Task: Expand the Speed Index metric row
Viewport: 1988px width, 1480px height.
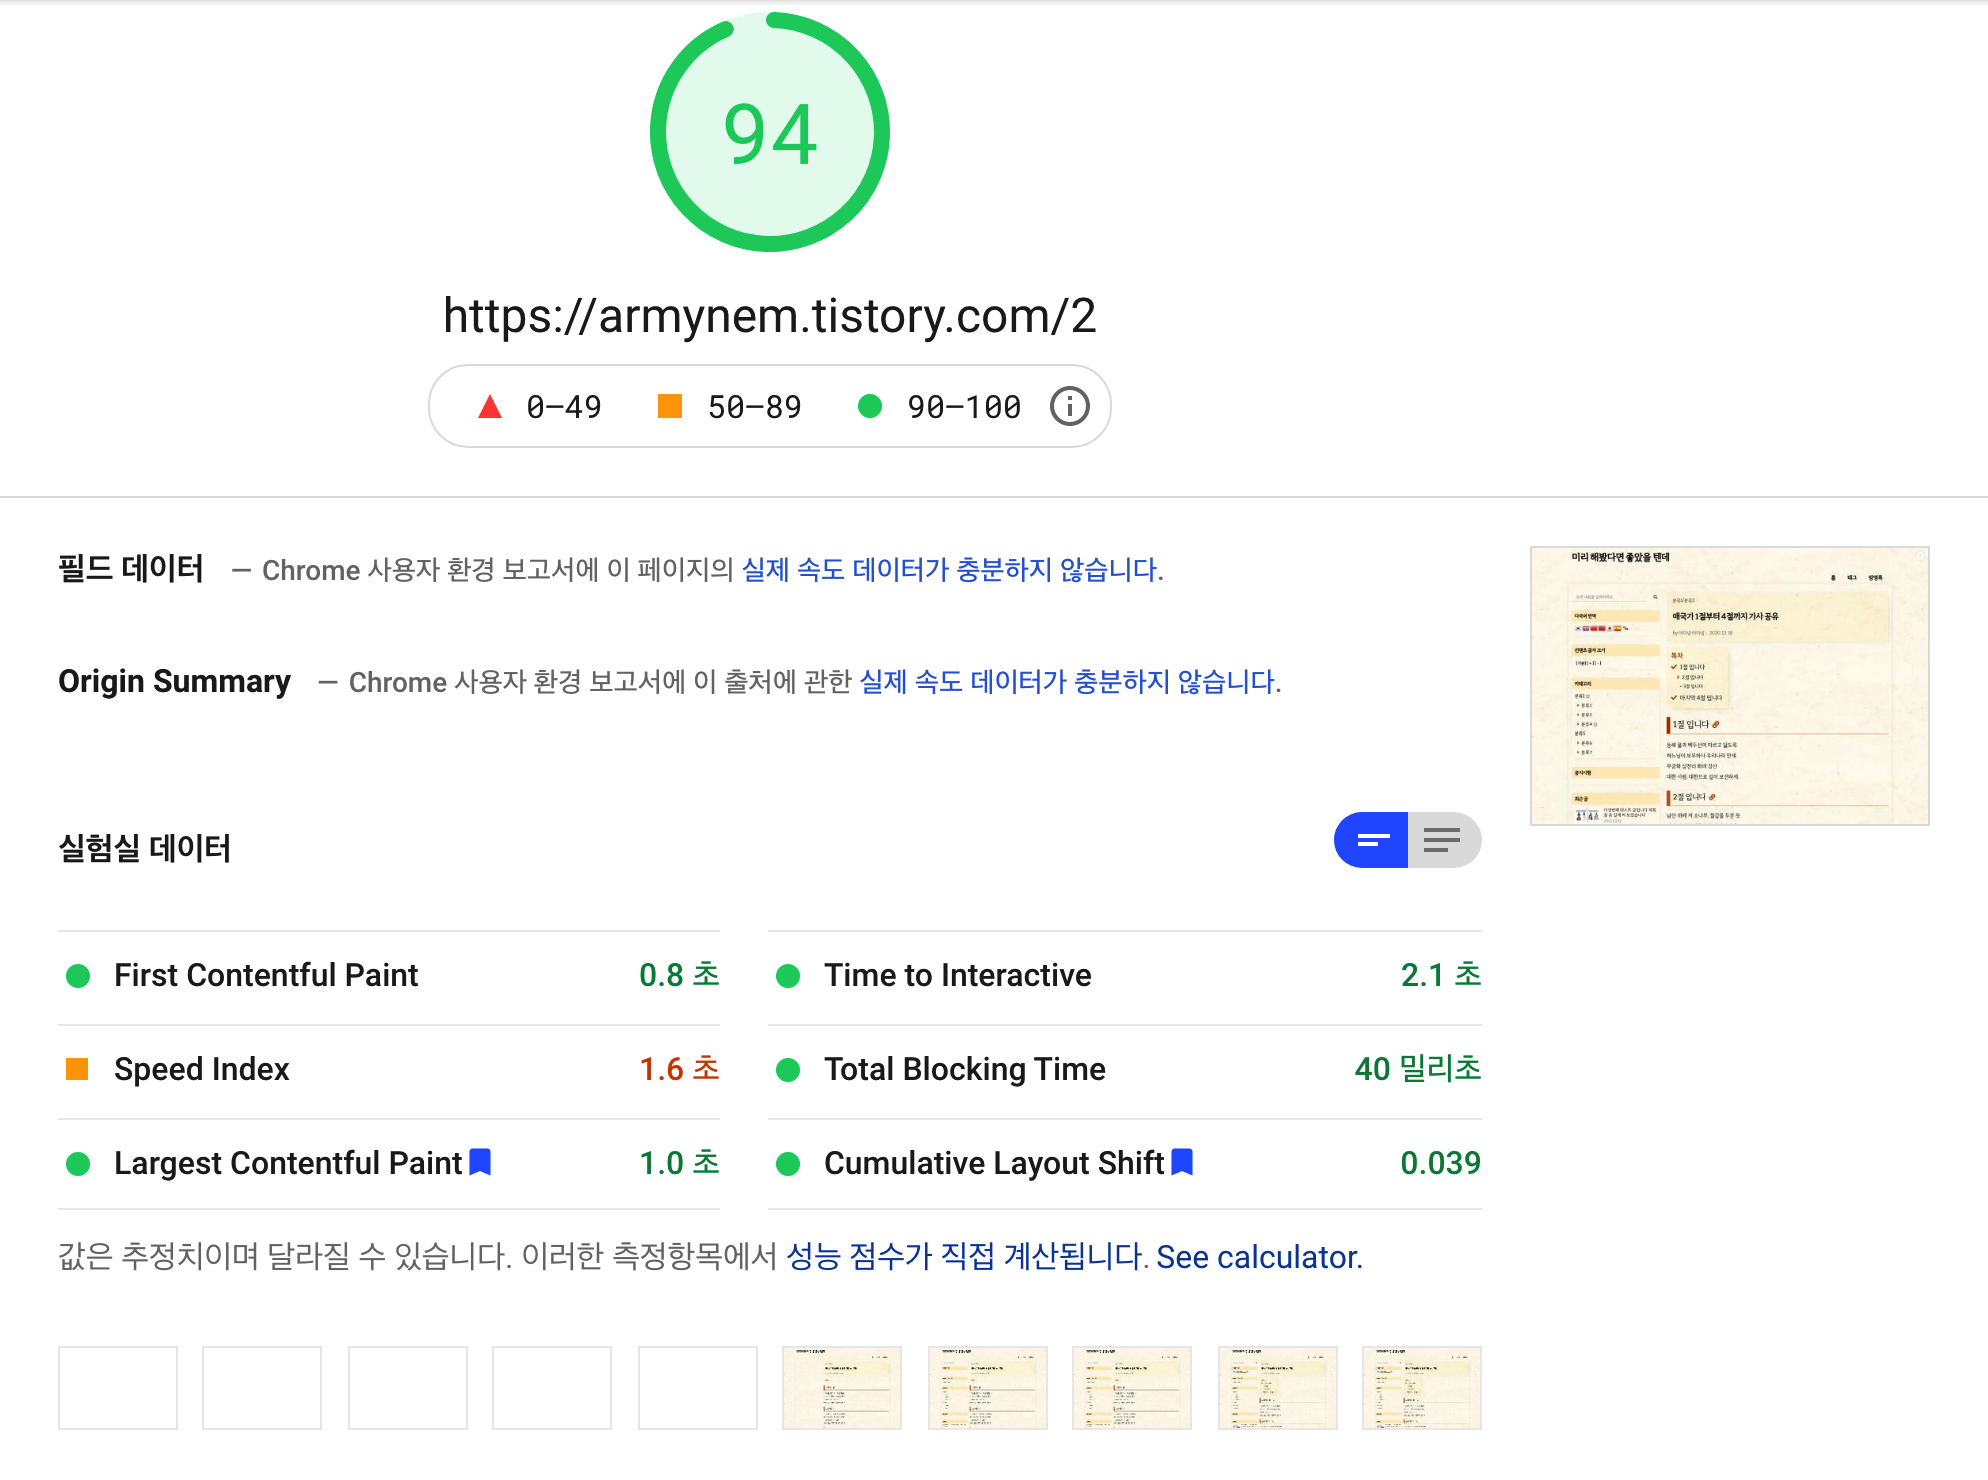Action: point(201,1070)
